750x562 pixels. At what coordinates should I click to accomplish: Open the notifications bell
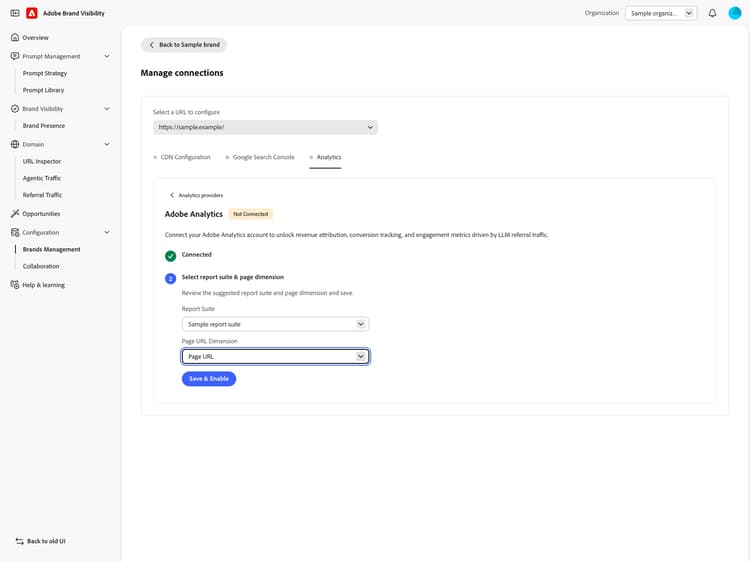click(712, 13)
